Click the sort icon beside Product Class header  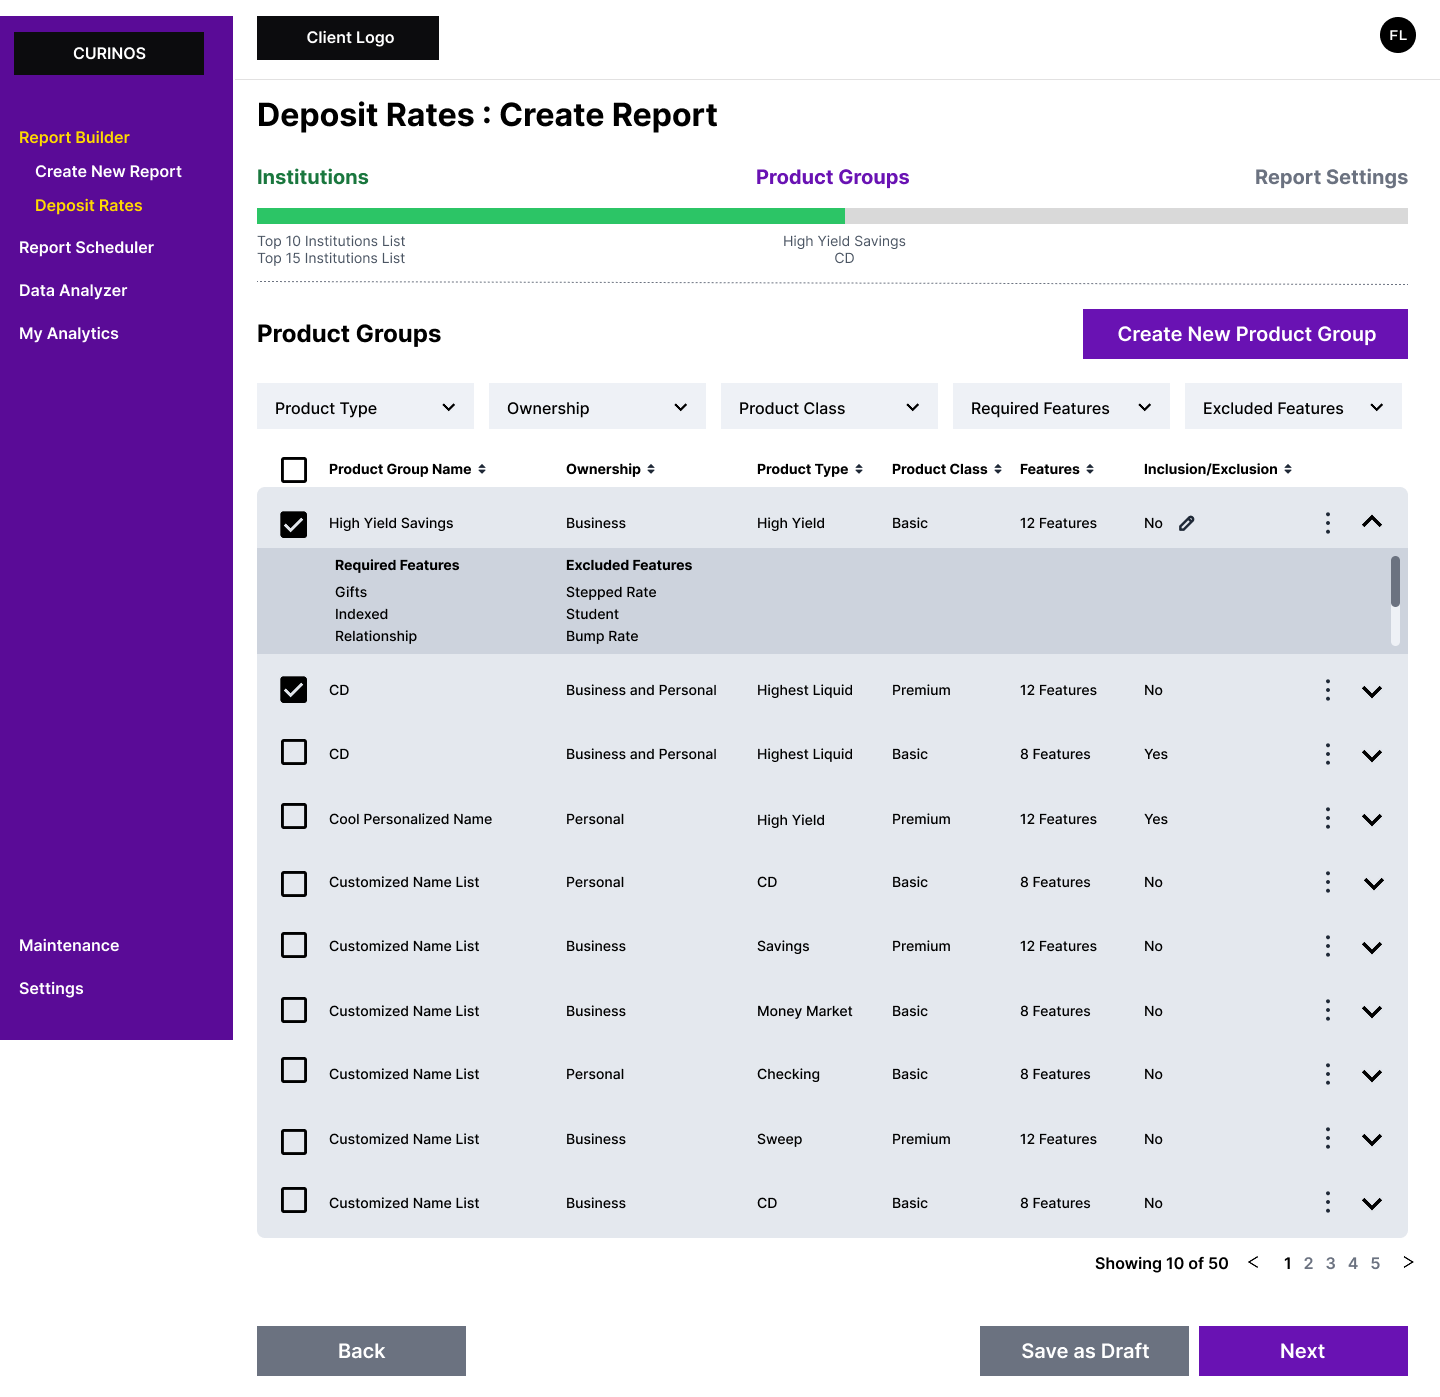998,469
